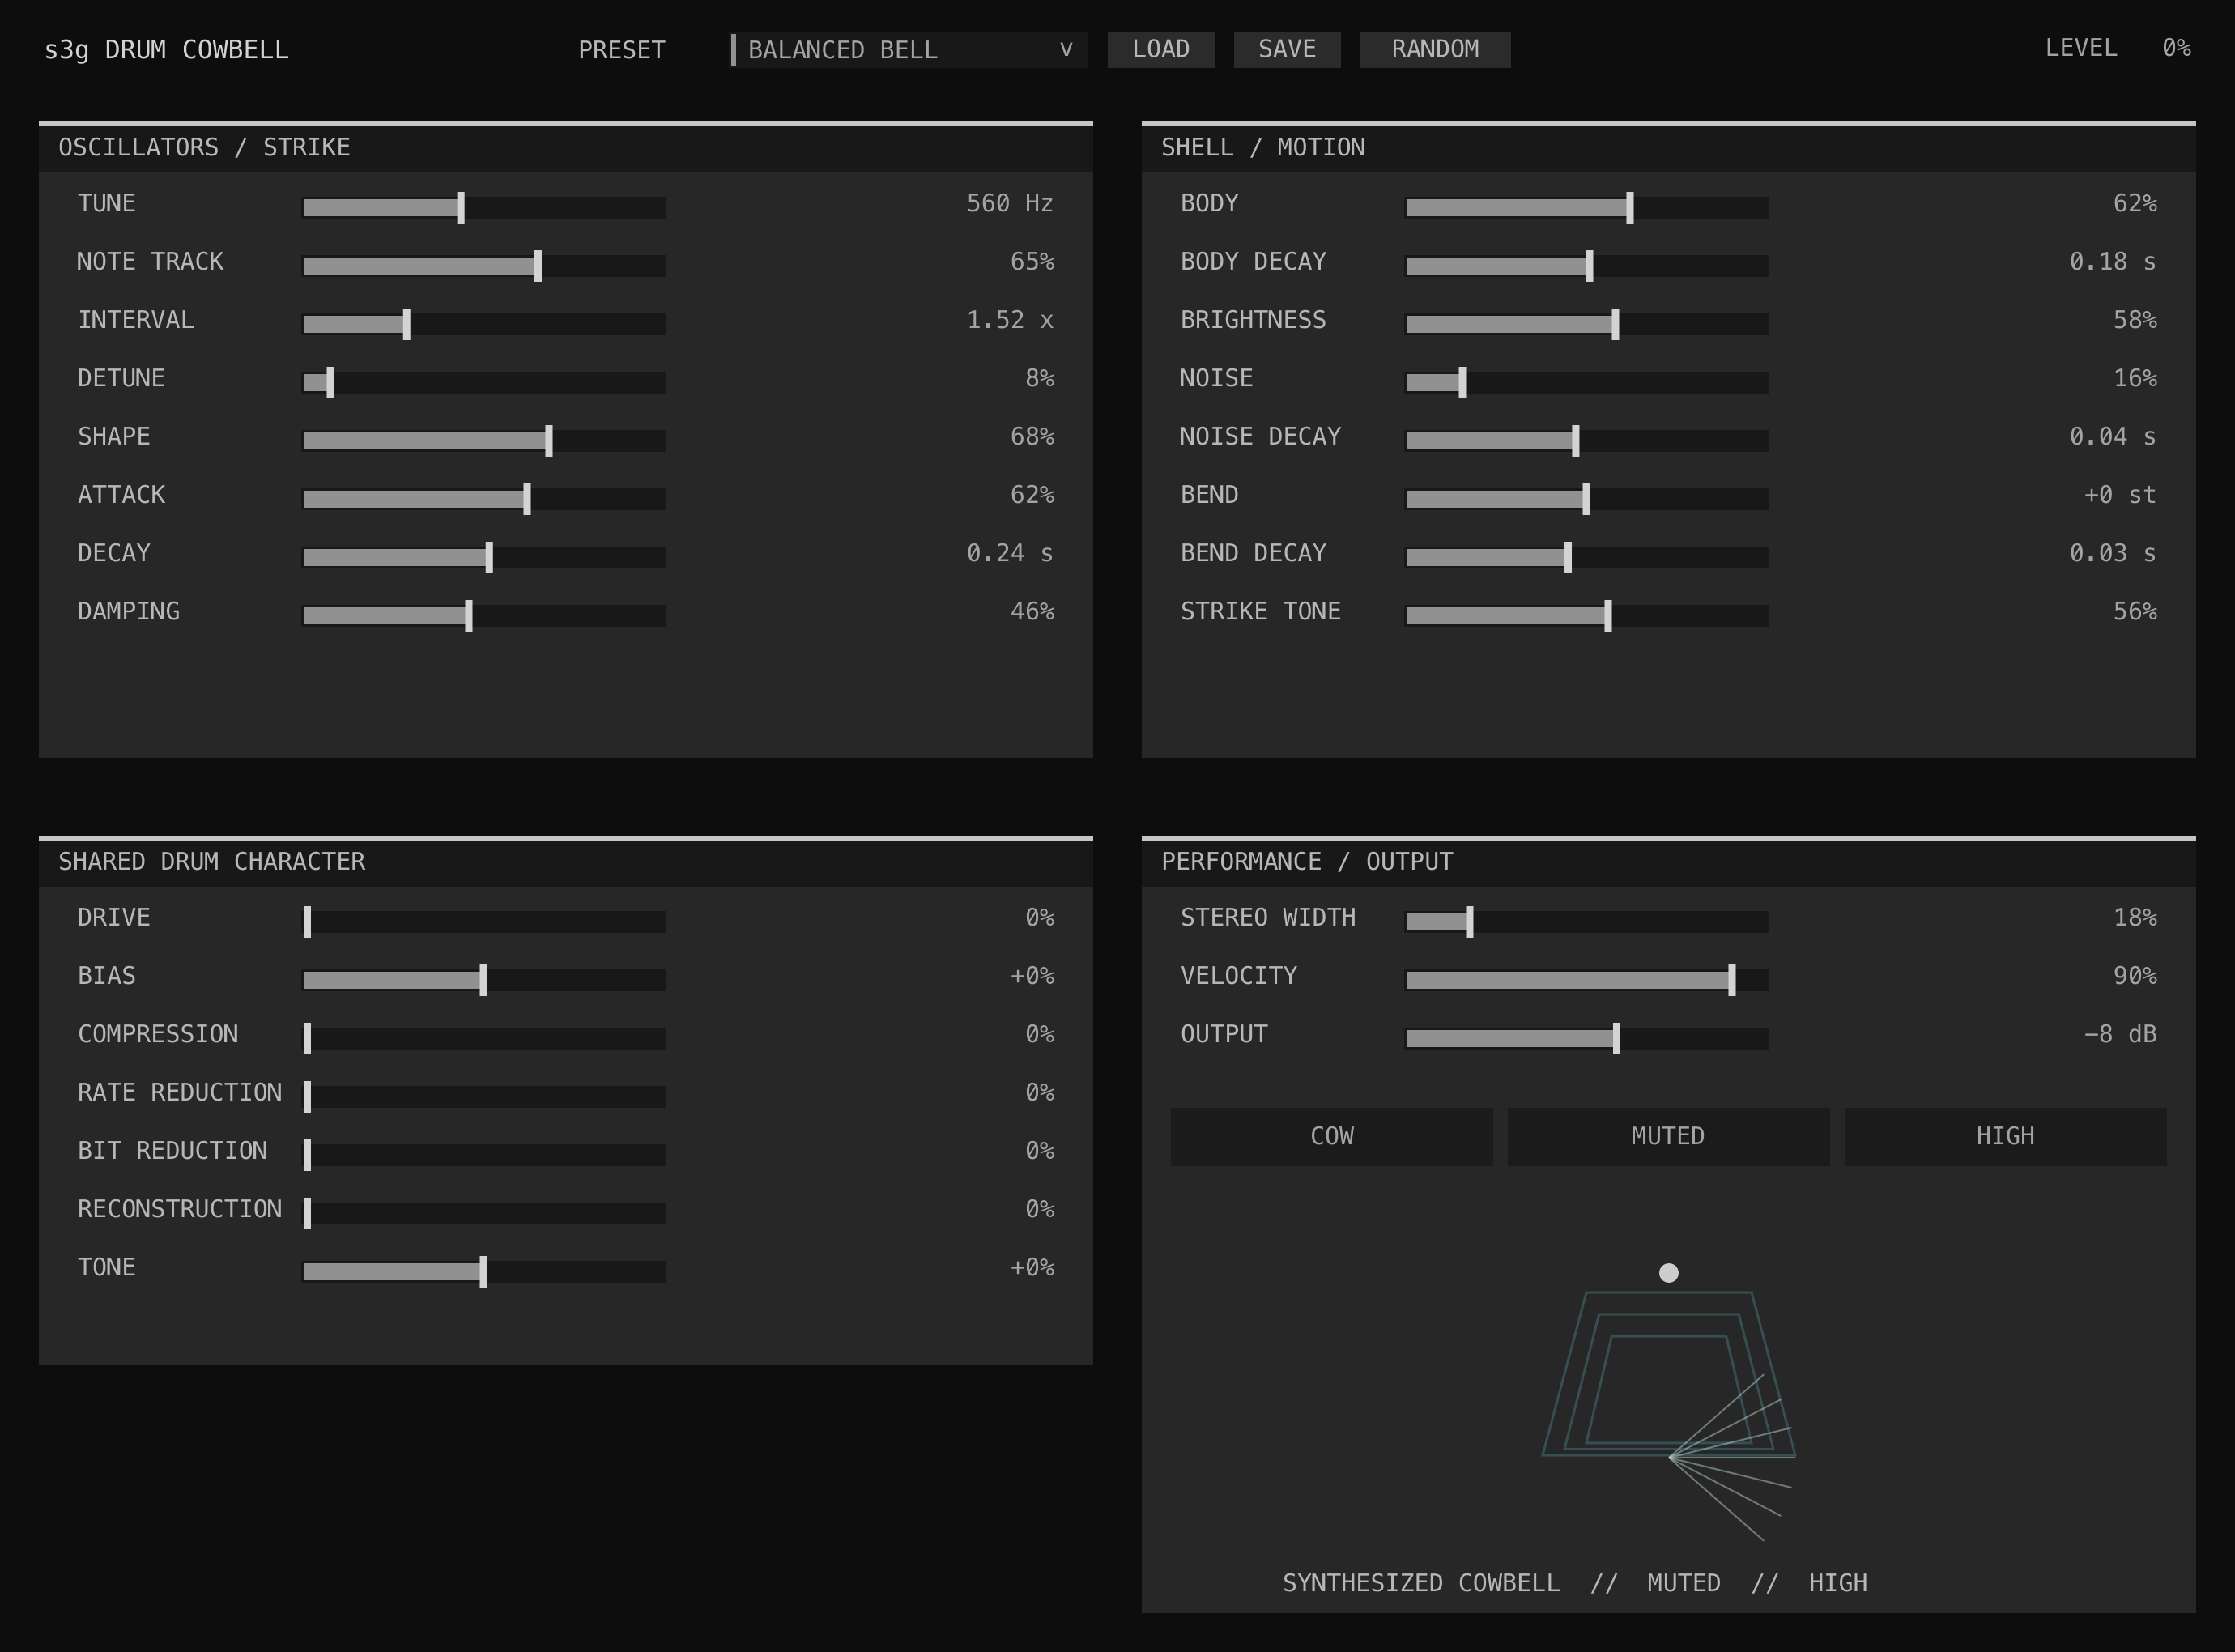Screen dimensions: 2235x1652
Task: Click the ATTACK slider
Action: [484, 498]
